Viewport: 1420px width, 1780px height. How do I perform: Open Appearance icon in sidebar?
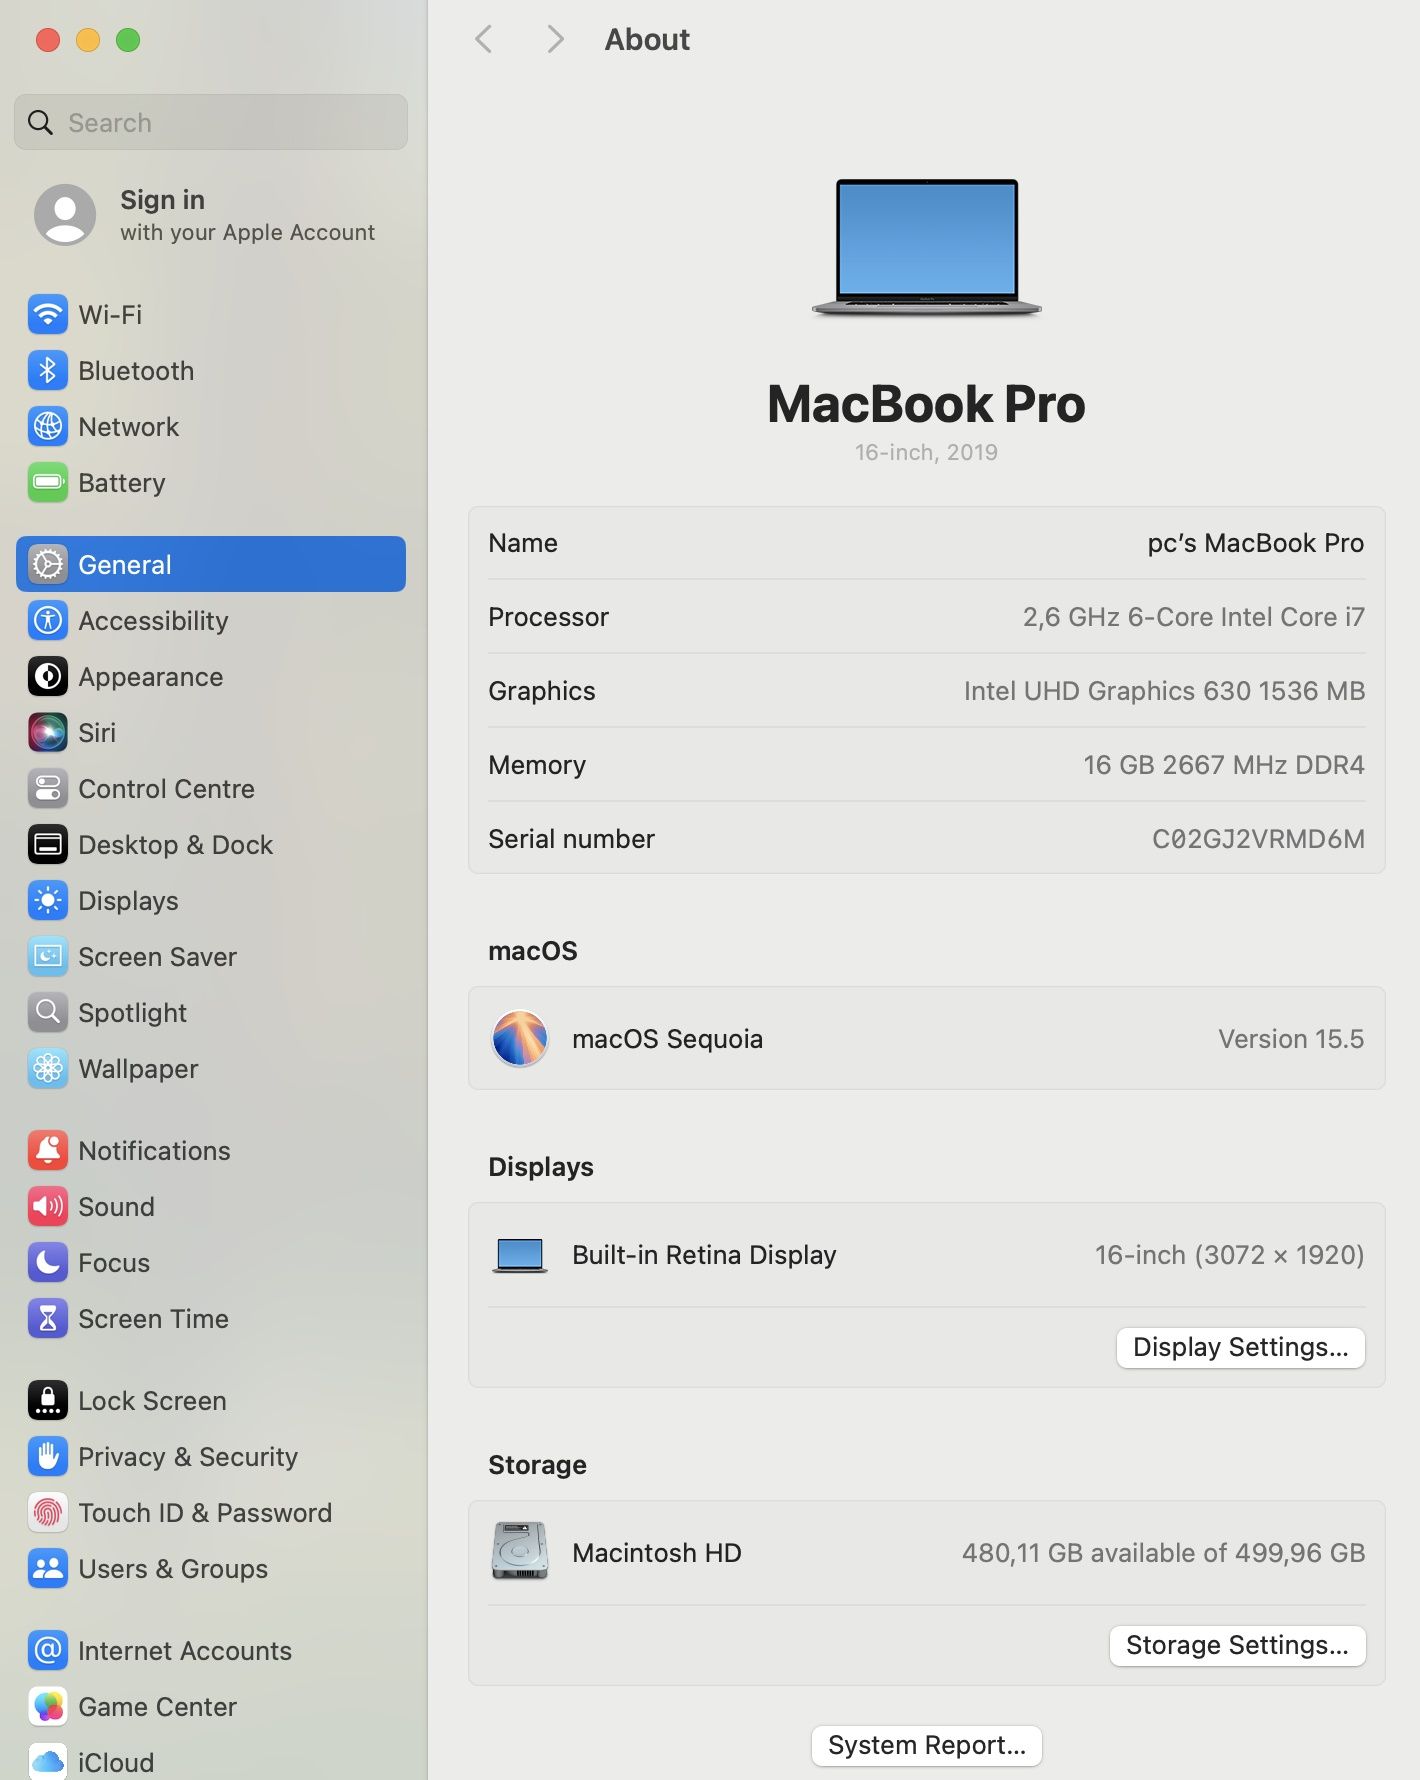(48, 677)
